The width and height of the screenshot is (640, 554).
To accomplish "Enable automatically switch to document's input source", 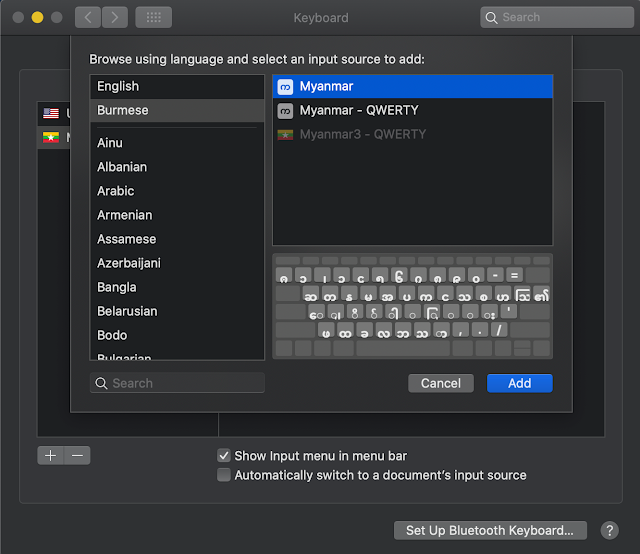I will [x=224, y=475].
